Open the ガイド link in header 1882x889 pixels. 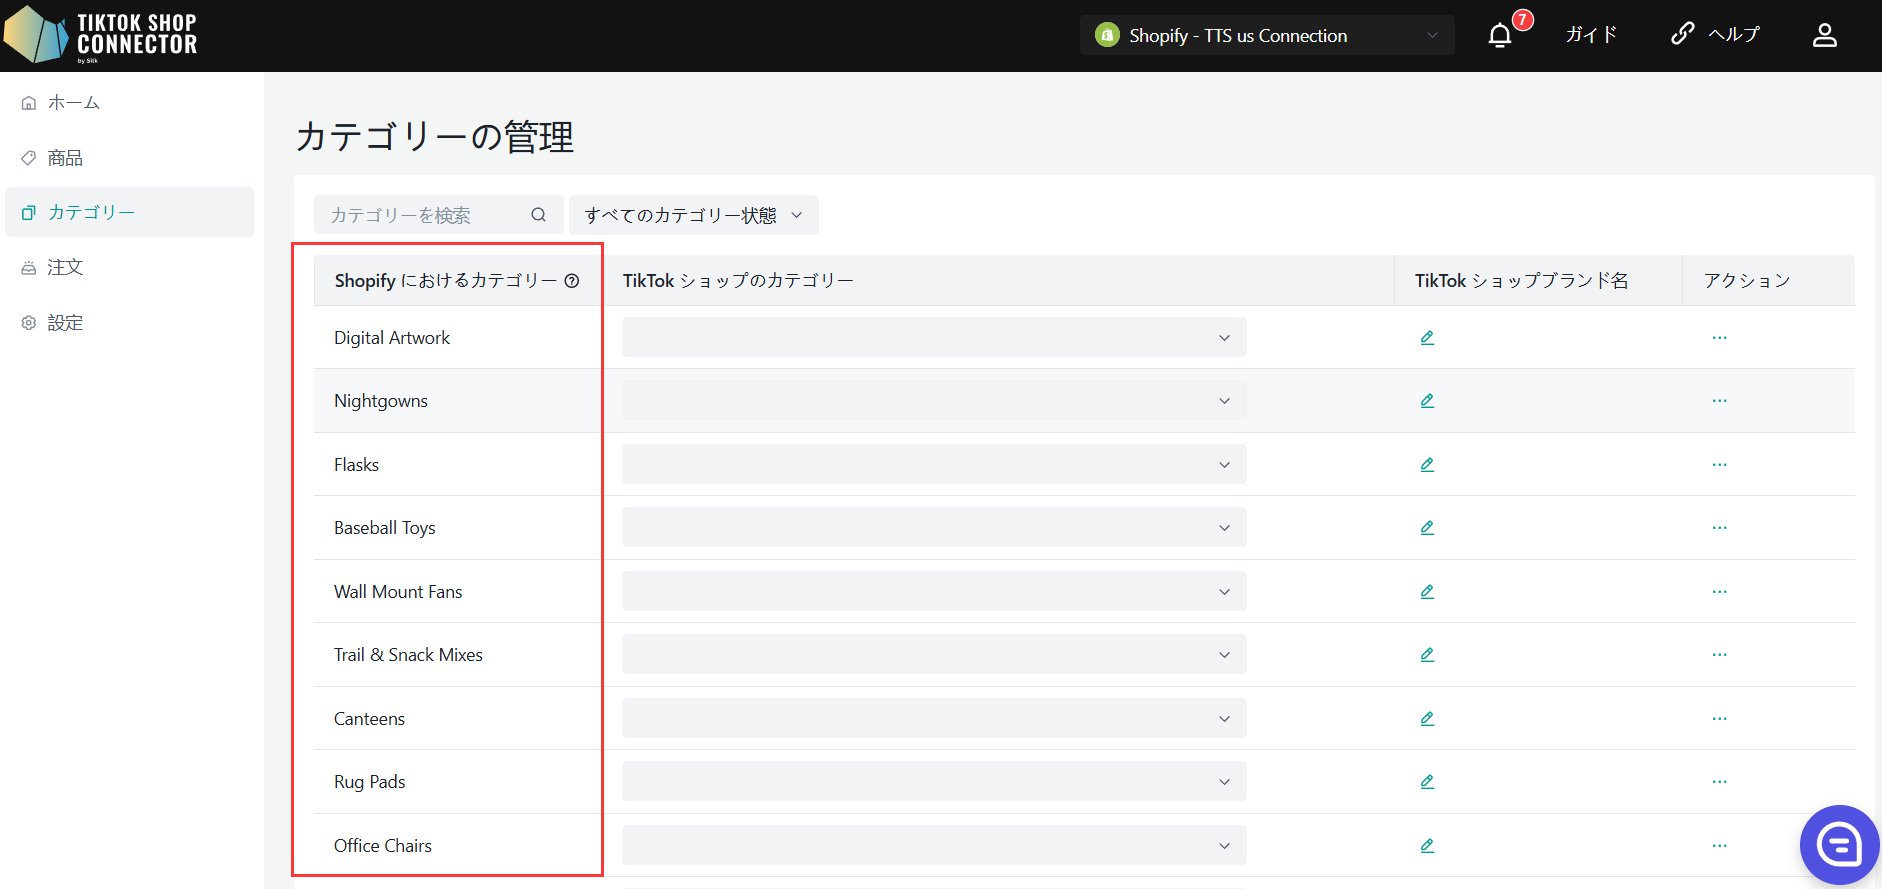1591,35
